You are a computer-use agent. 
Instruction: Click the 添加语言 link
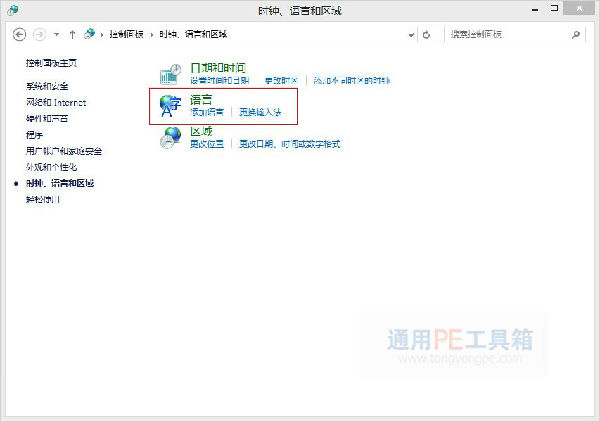207,112
